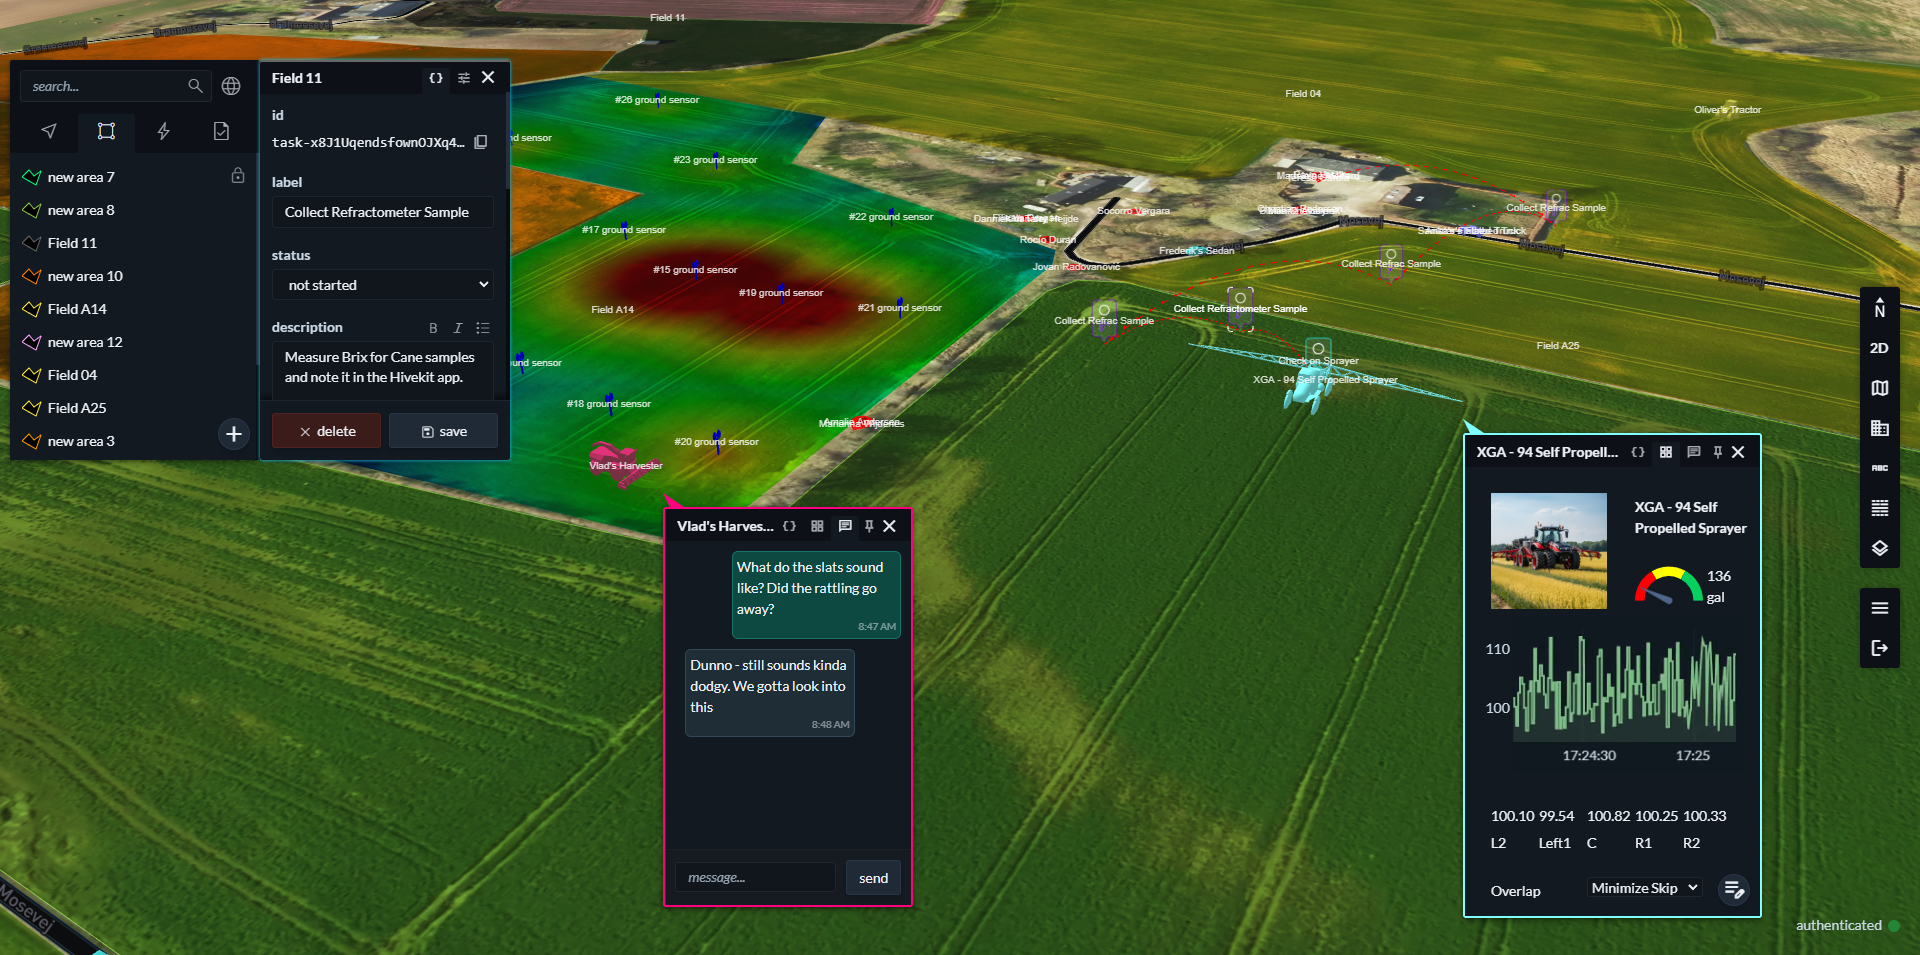This screenshot has height=955, width=1920.
Task: Insert bullet list in description
Action: (483, 328)
